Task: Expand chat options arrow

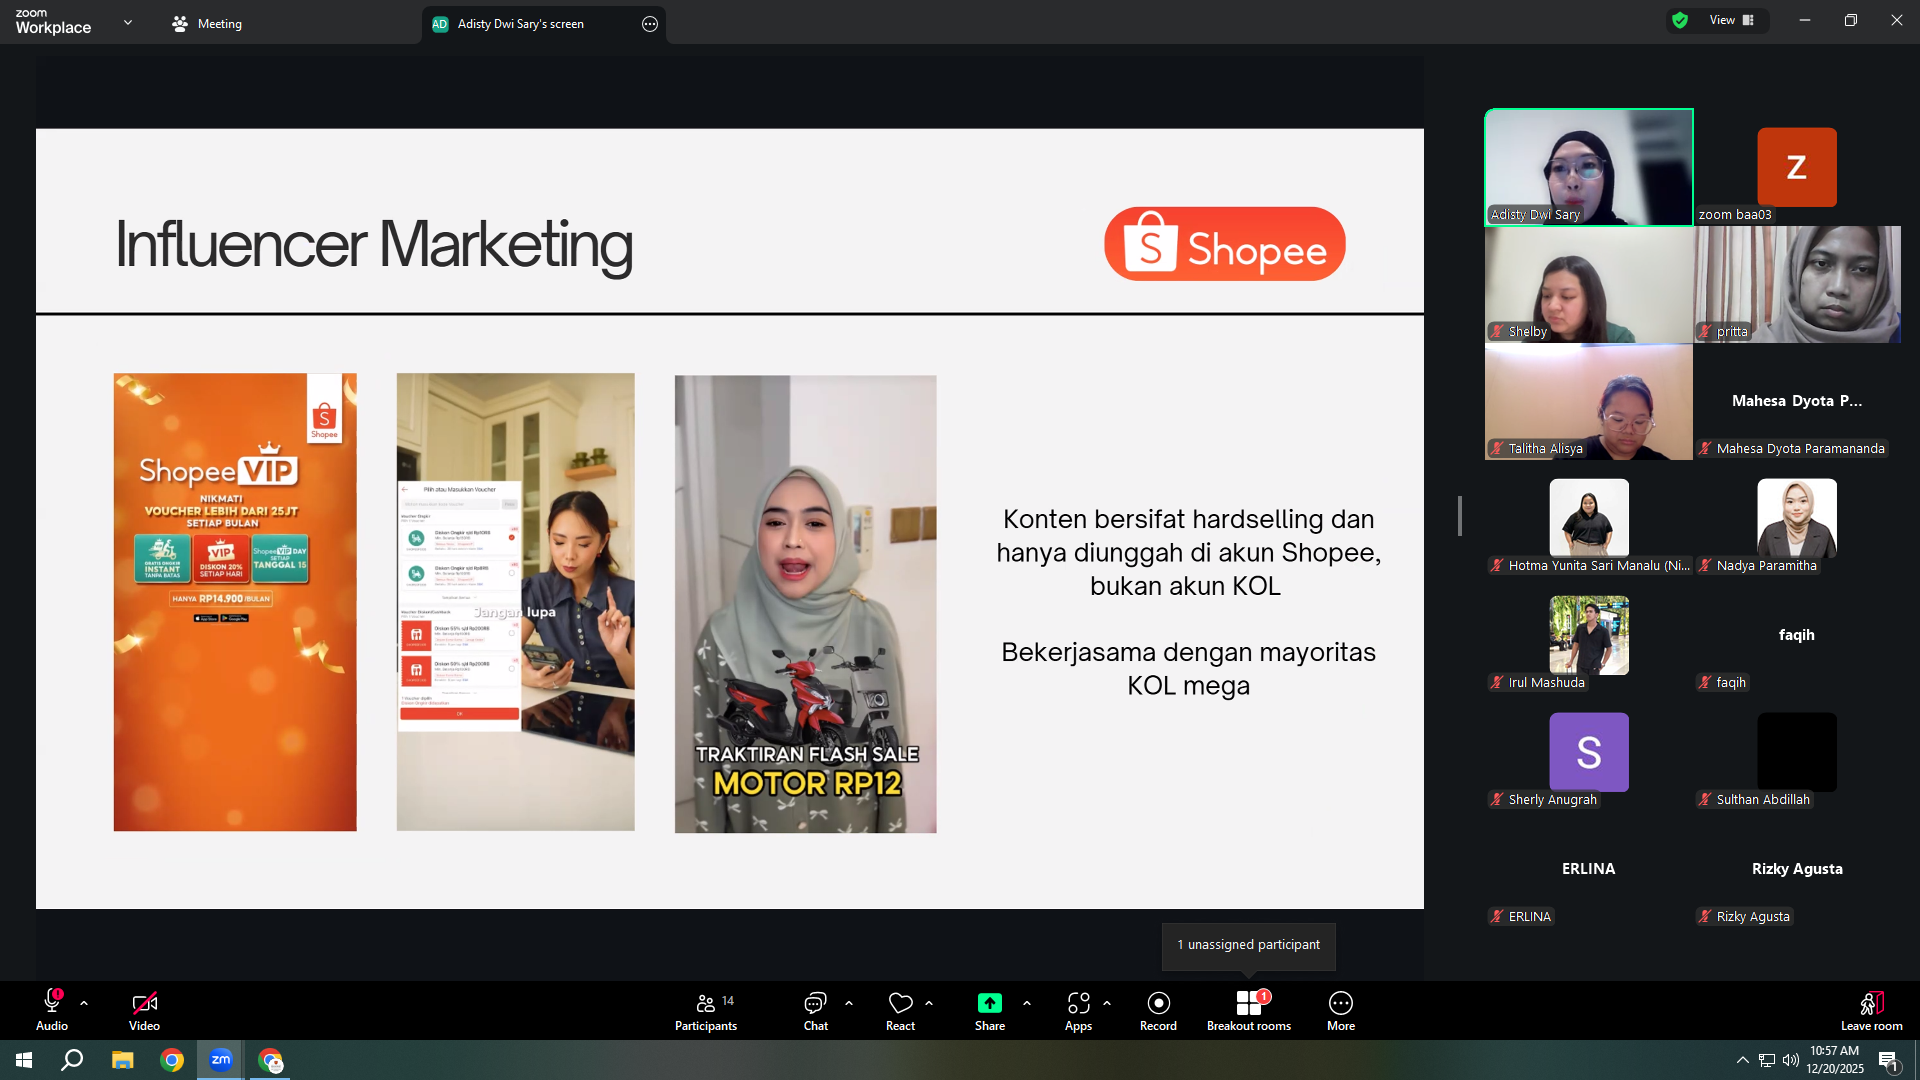Action: (849, 1003)
